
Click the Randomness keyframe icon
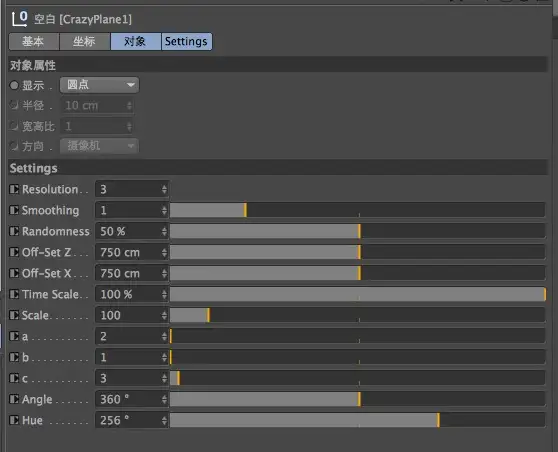[x=14, y=231]
